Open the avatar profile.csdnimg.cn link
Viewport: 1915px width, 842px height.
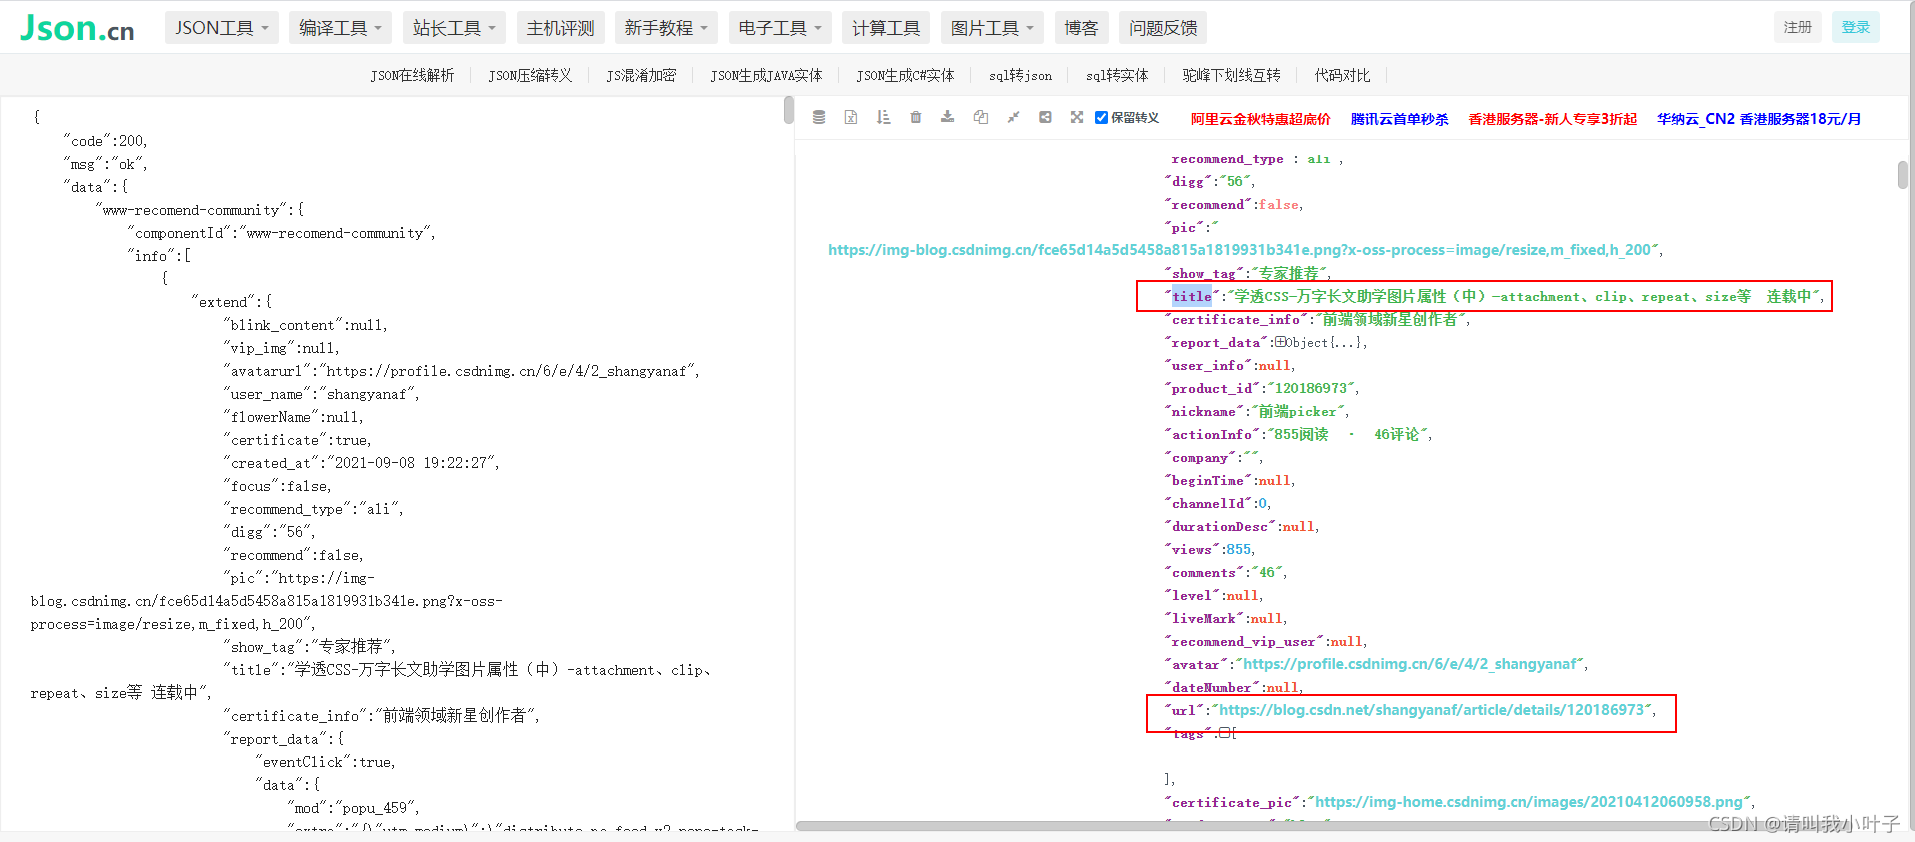click(1410, 664)
